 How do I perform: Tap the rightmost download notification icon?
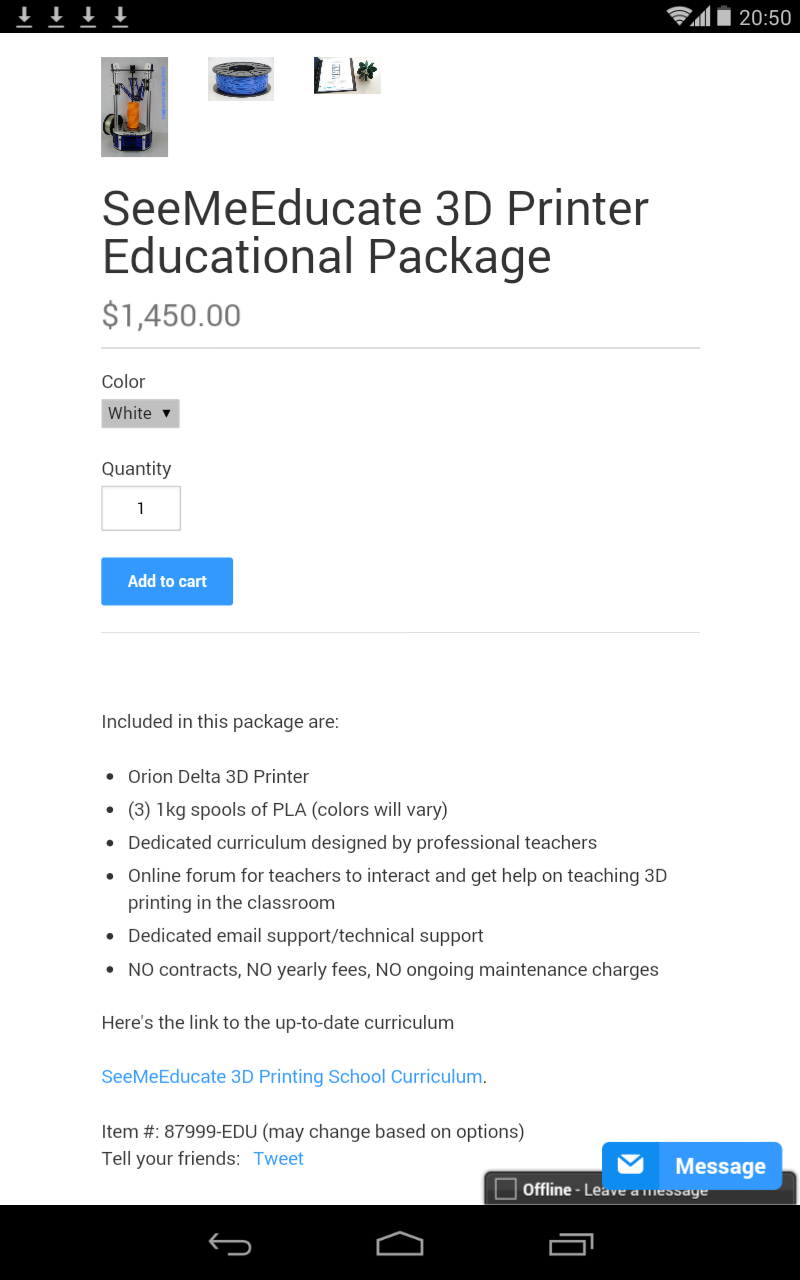[x=120, y=16]
